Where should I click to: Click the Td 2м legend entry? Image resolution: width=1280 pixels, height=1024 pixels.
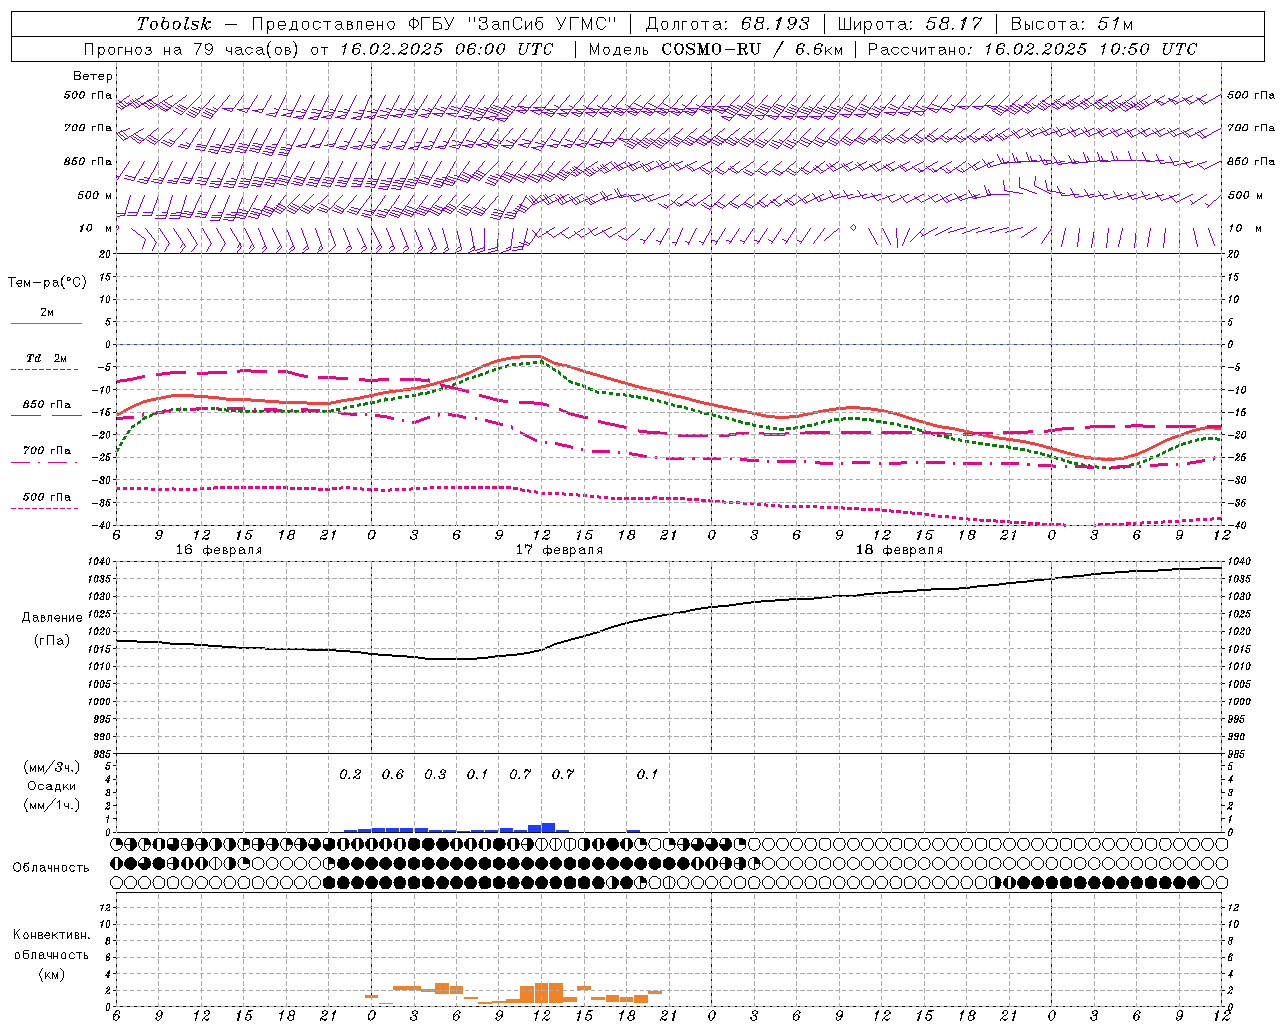(x=46, y=358)
